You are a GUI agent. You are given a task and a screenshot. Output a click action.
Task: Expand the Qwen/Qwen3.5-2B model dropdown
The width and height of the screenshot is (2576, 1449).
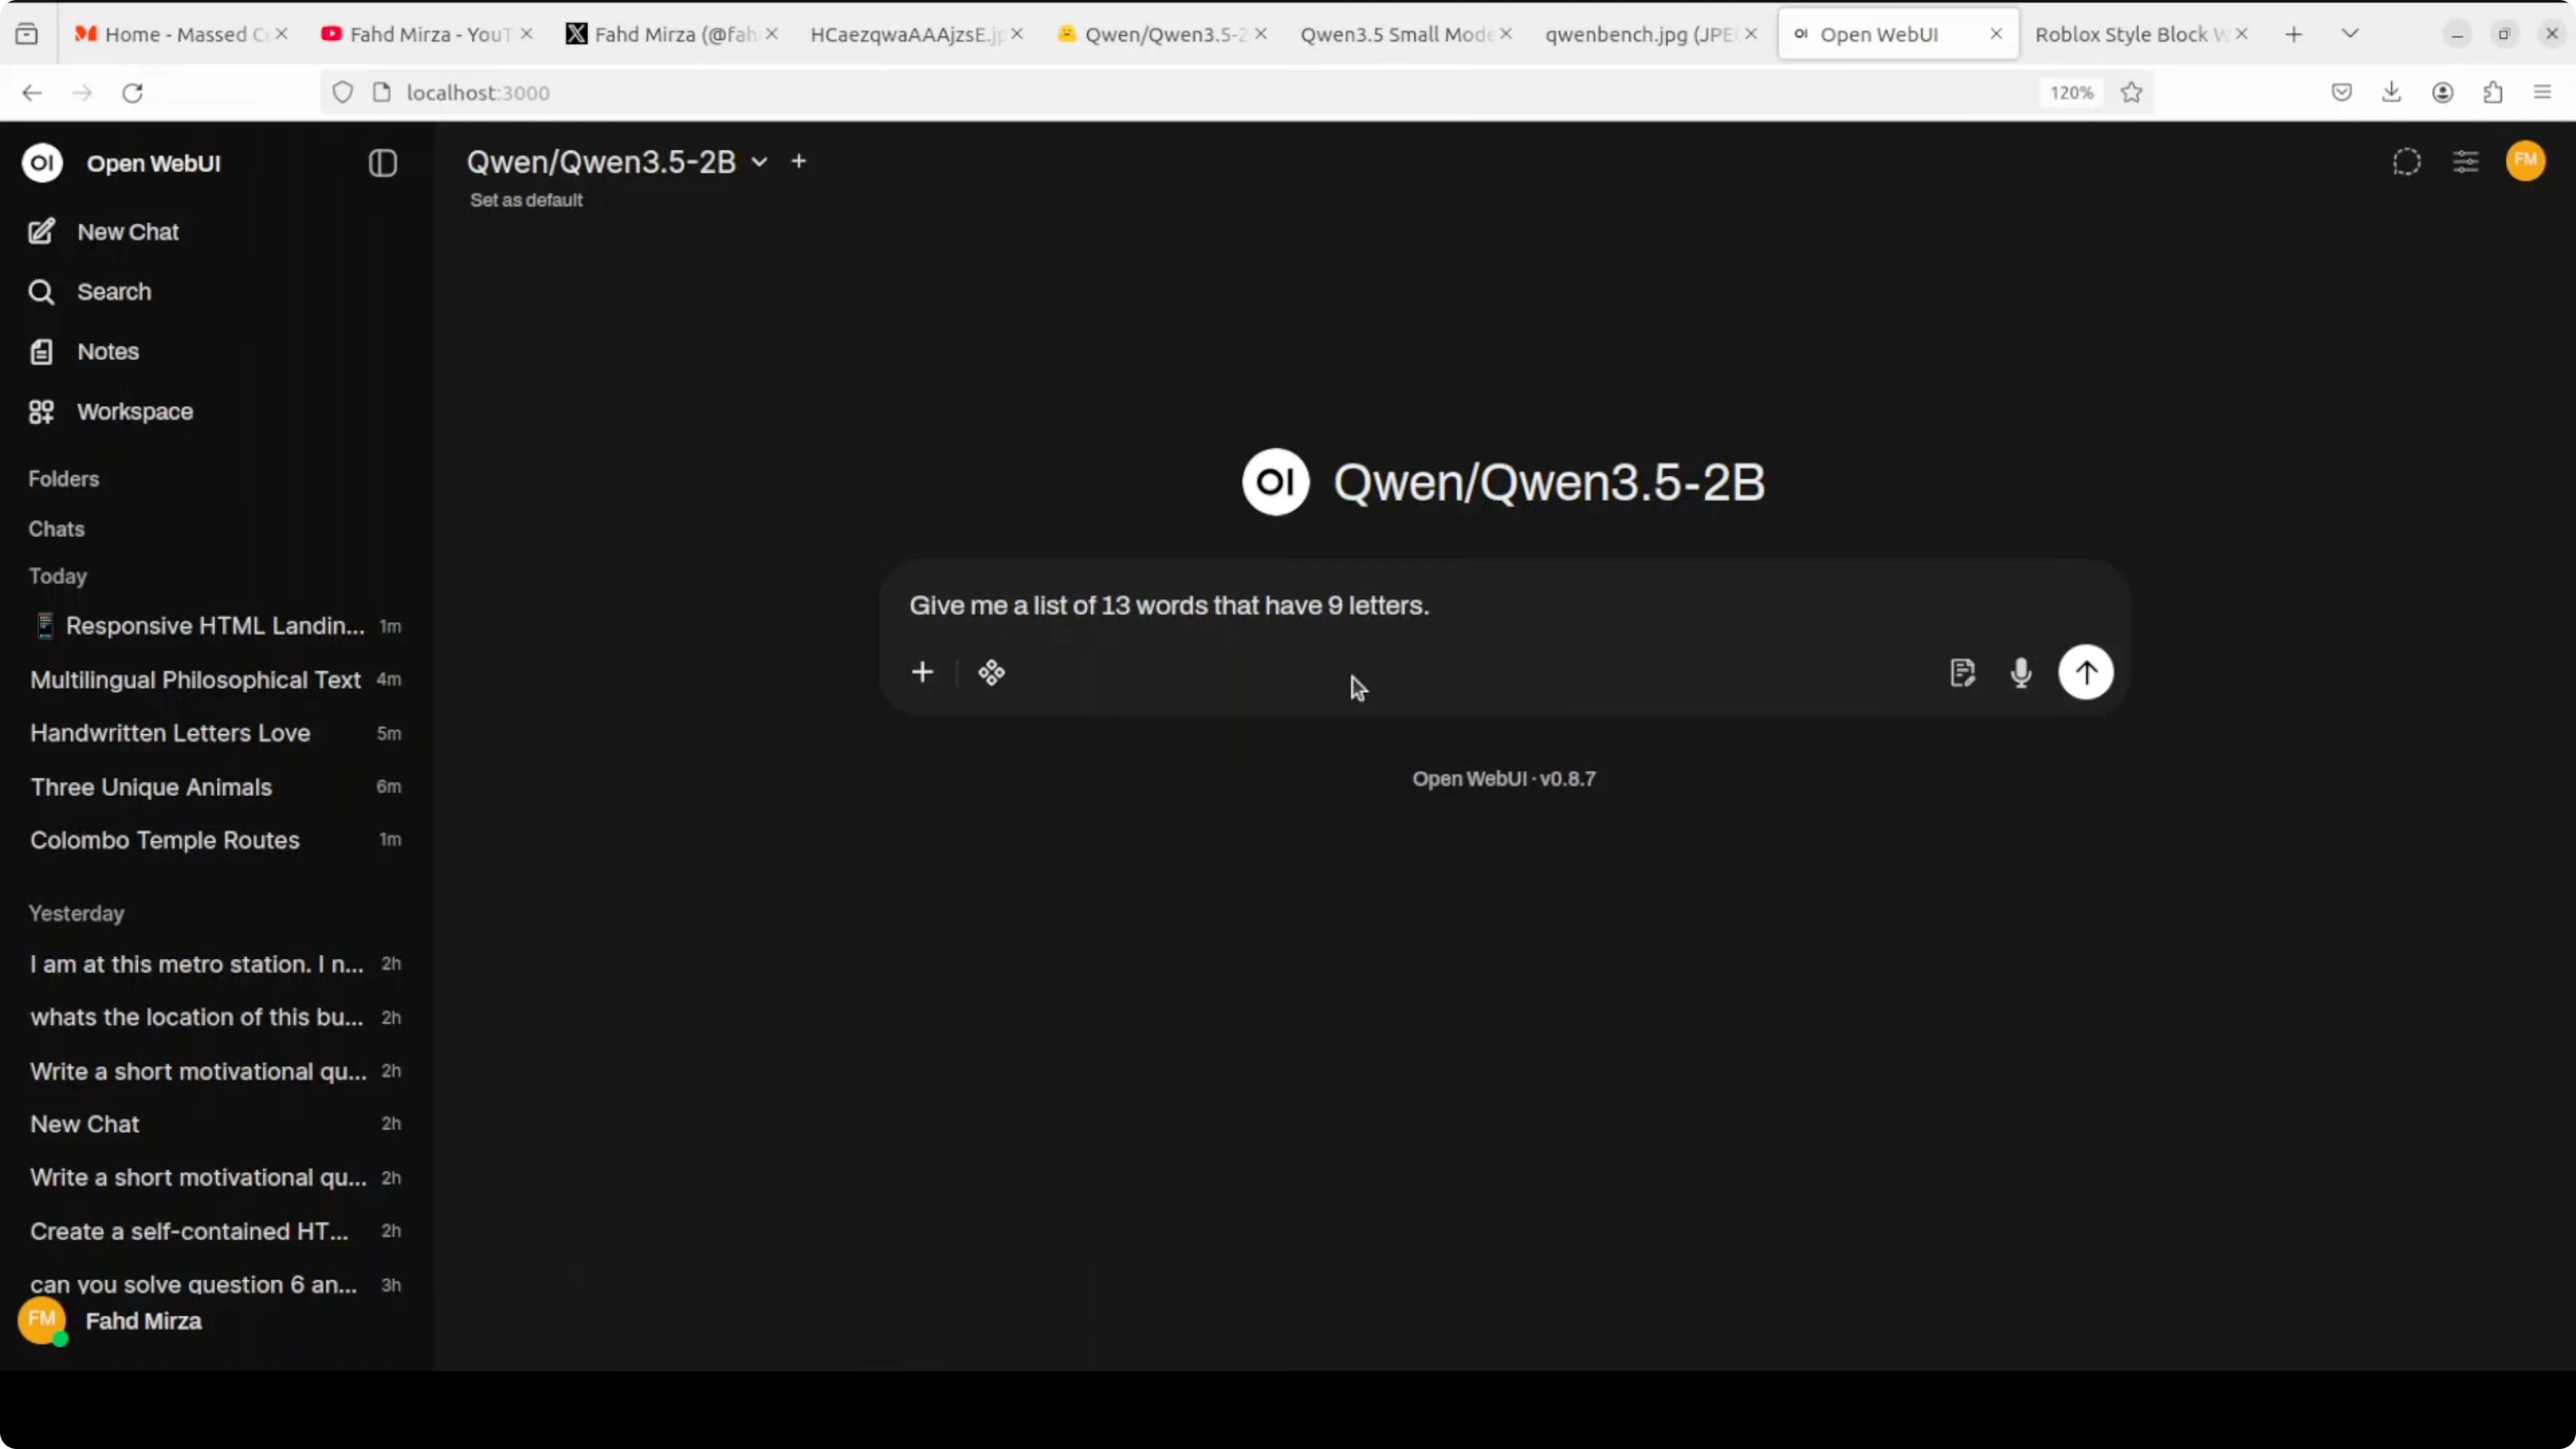(759, 162)
